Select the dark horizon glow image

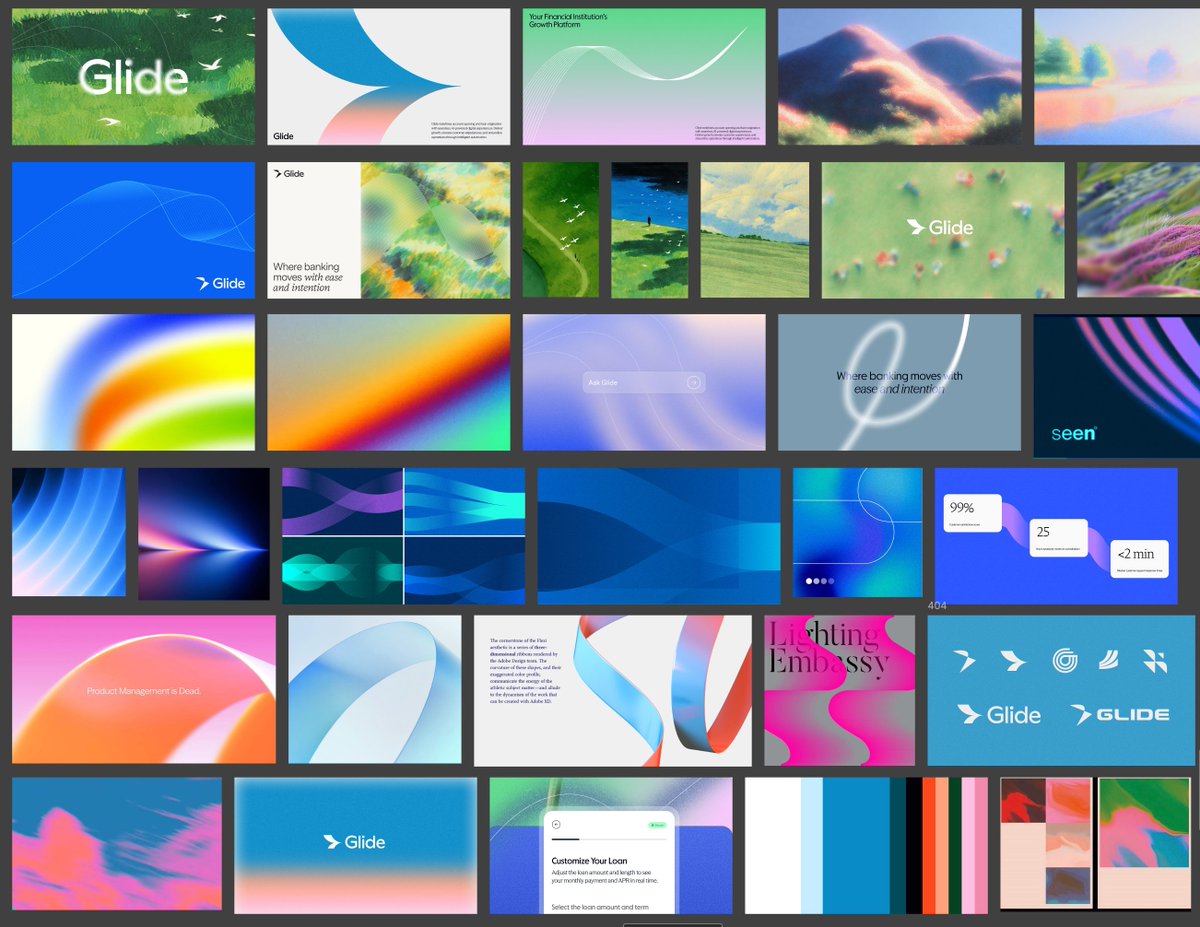[x=204, y=534]
